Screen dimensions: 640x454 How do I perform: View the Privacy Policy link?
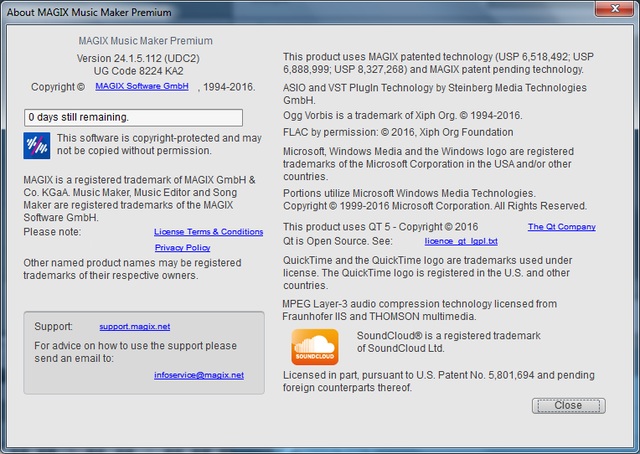click(182, 247)
